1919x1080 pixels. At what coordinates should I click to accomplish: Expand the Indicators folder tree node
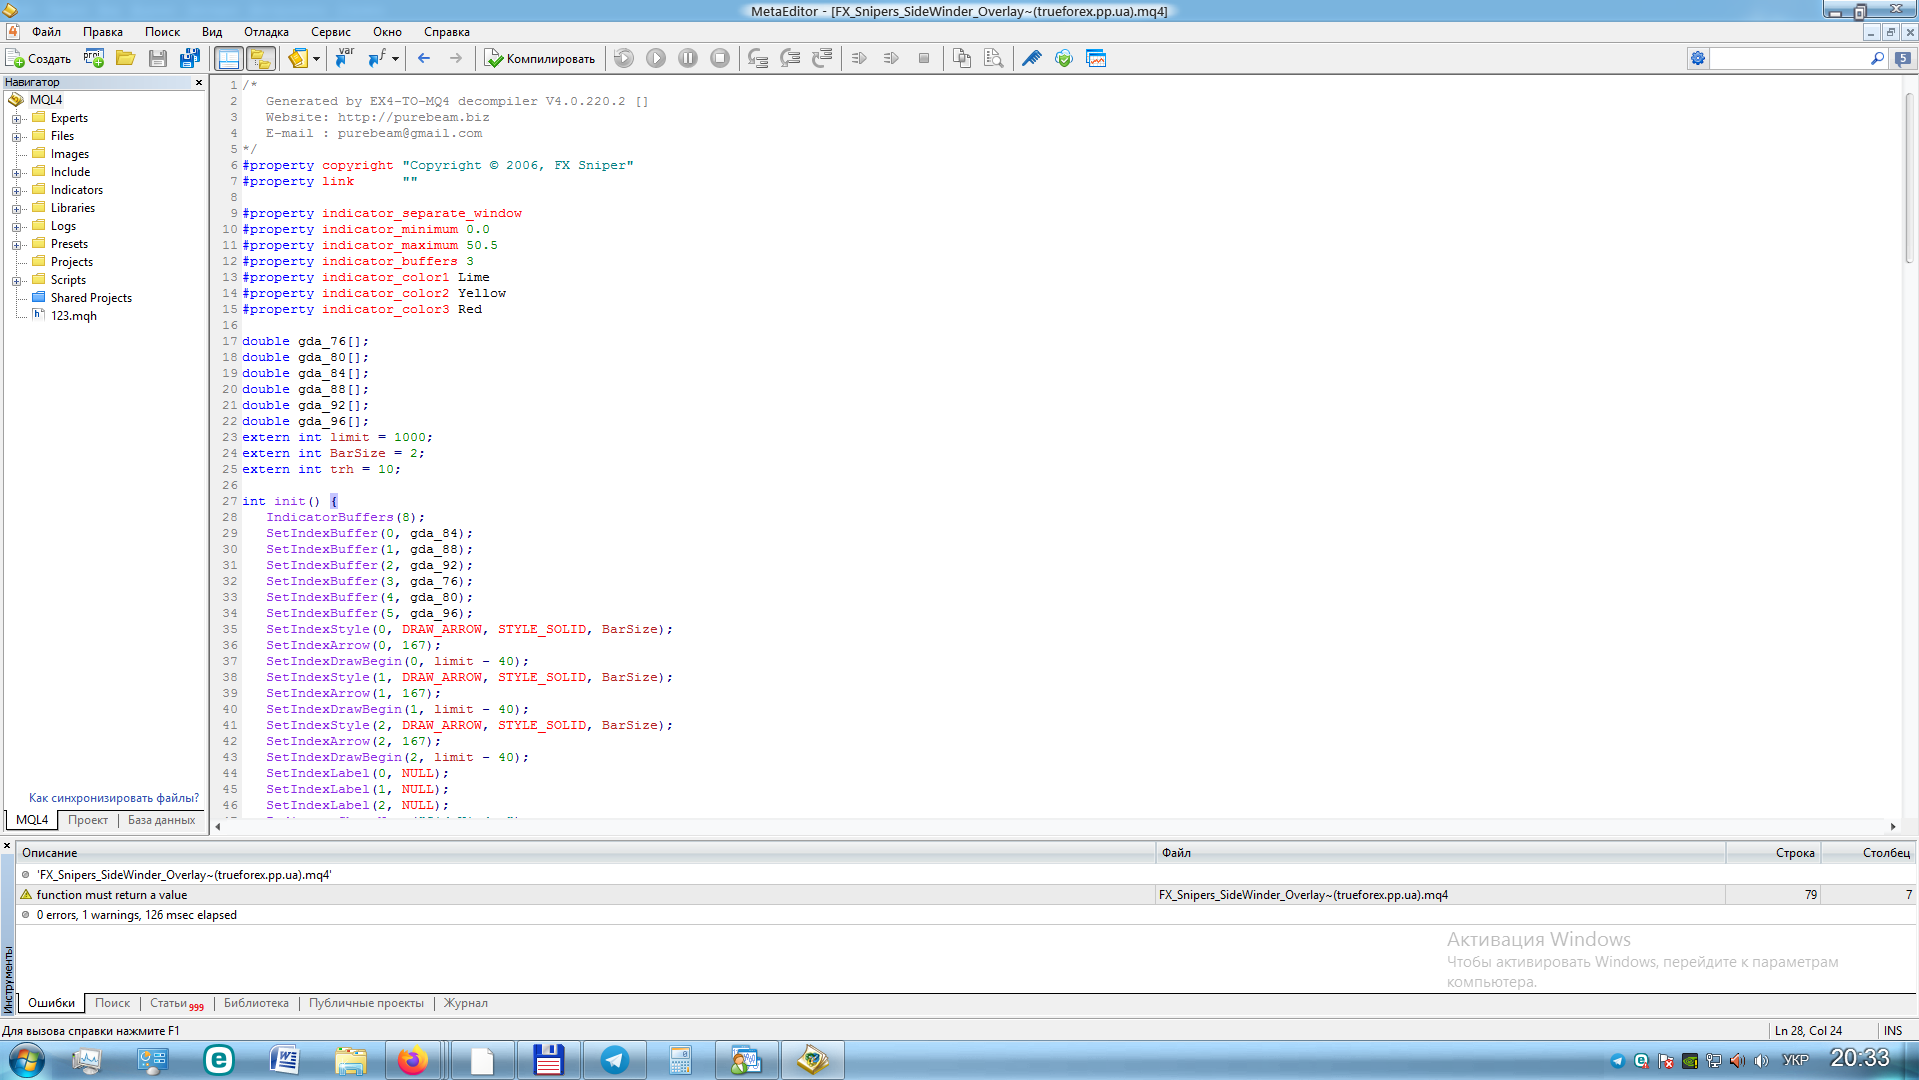click(x=17, y=191)
